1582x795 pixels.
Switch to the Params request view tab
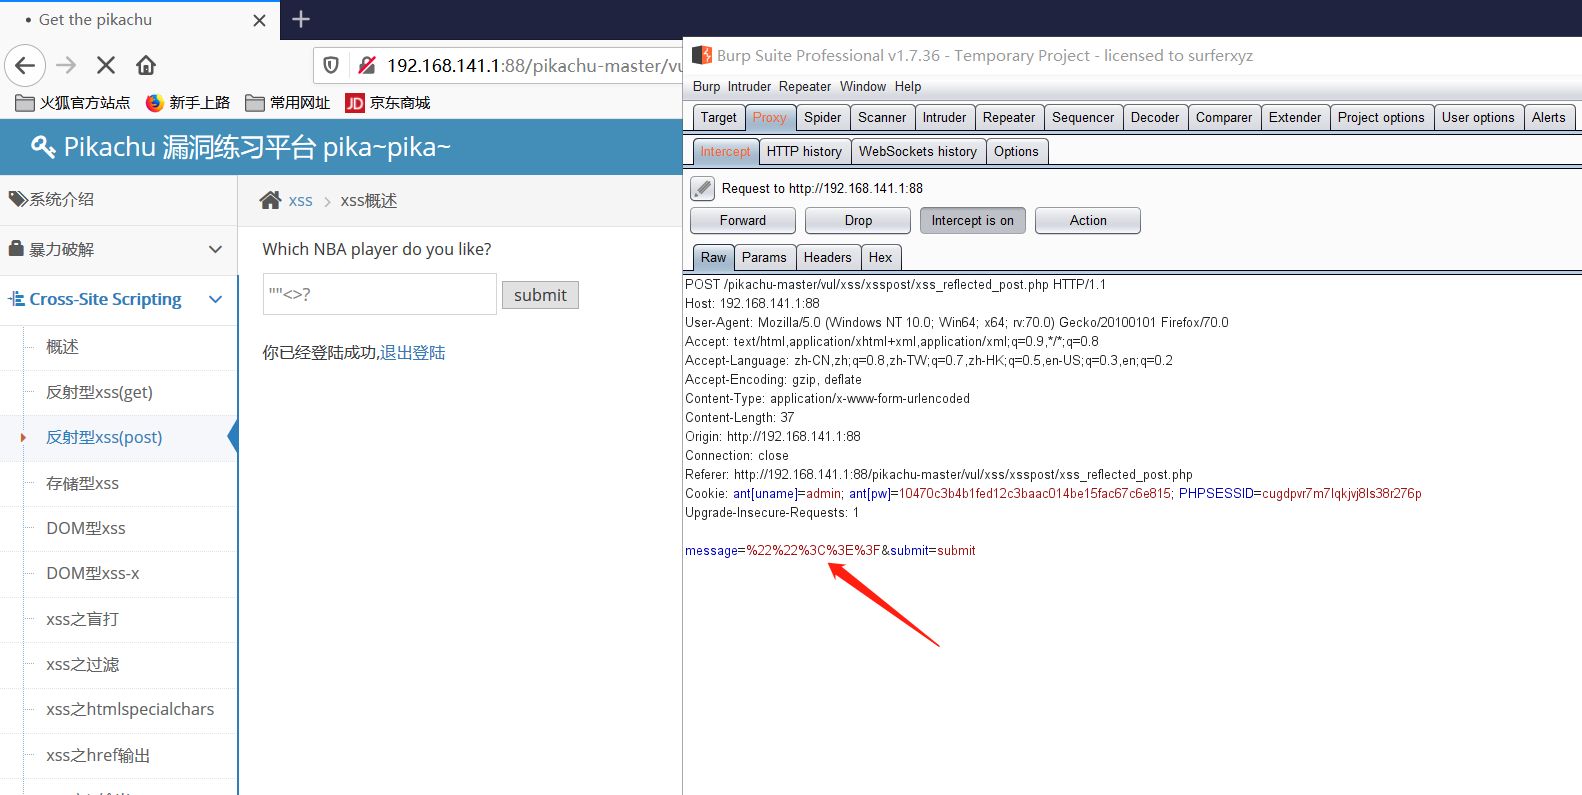tap(764, 257)
